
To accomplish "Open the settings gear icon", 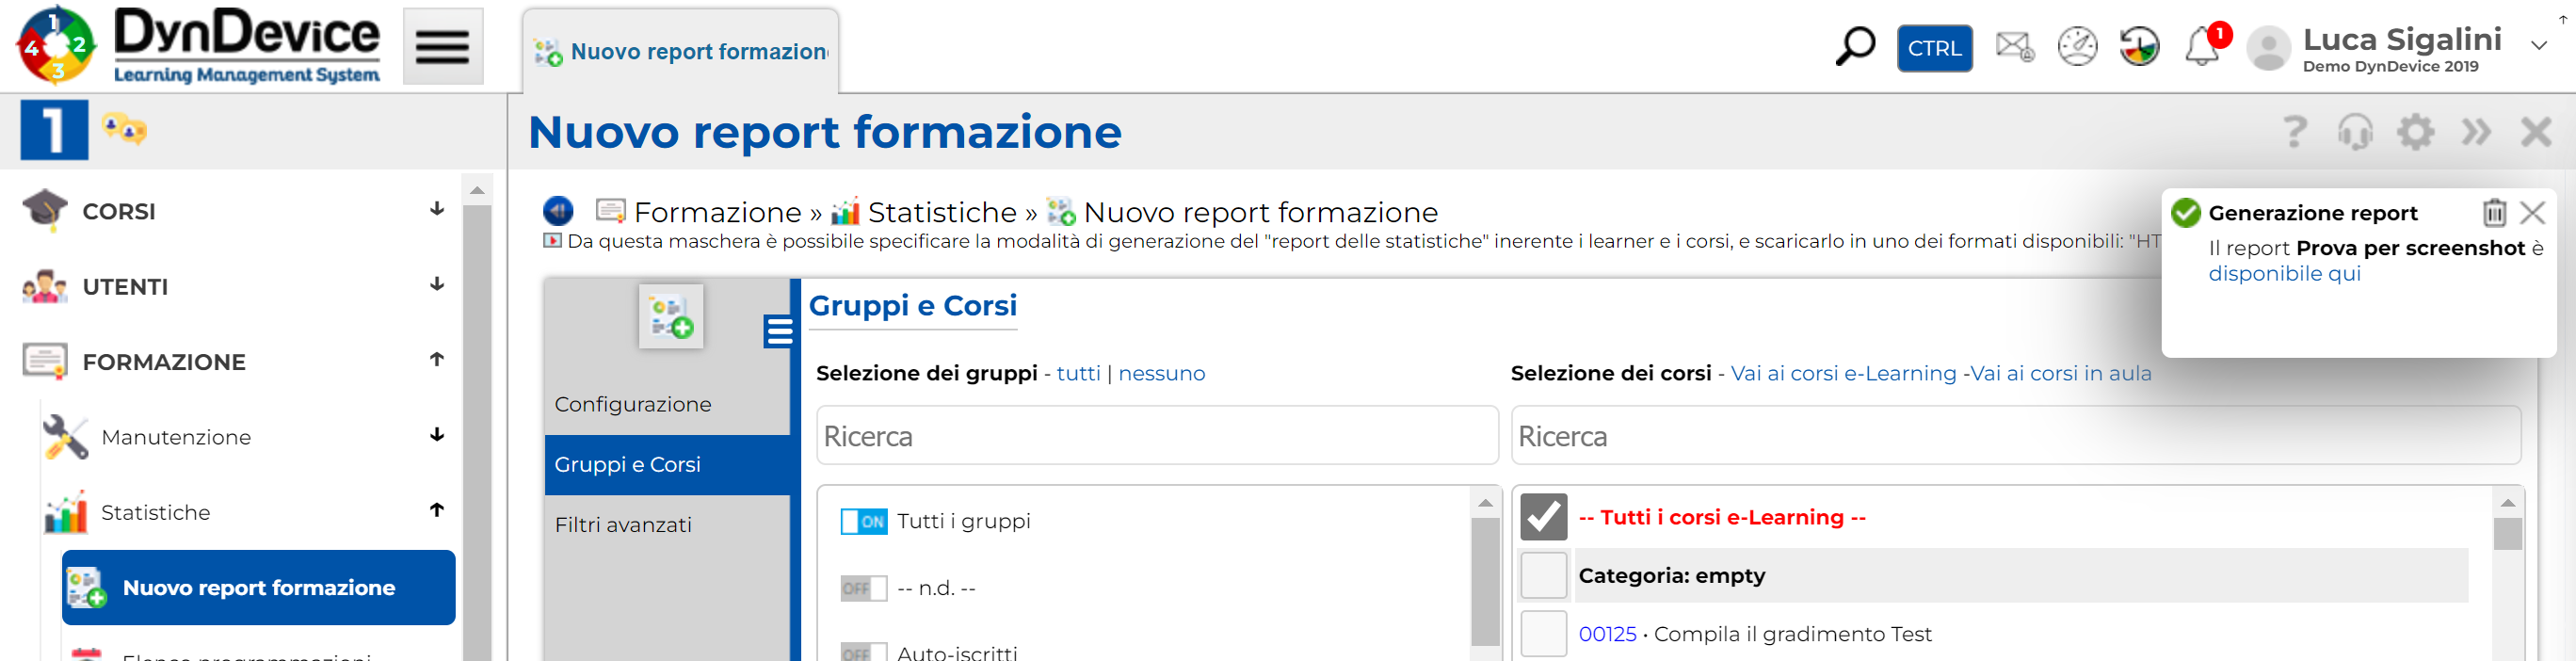I will [2415, 132].
